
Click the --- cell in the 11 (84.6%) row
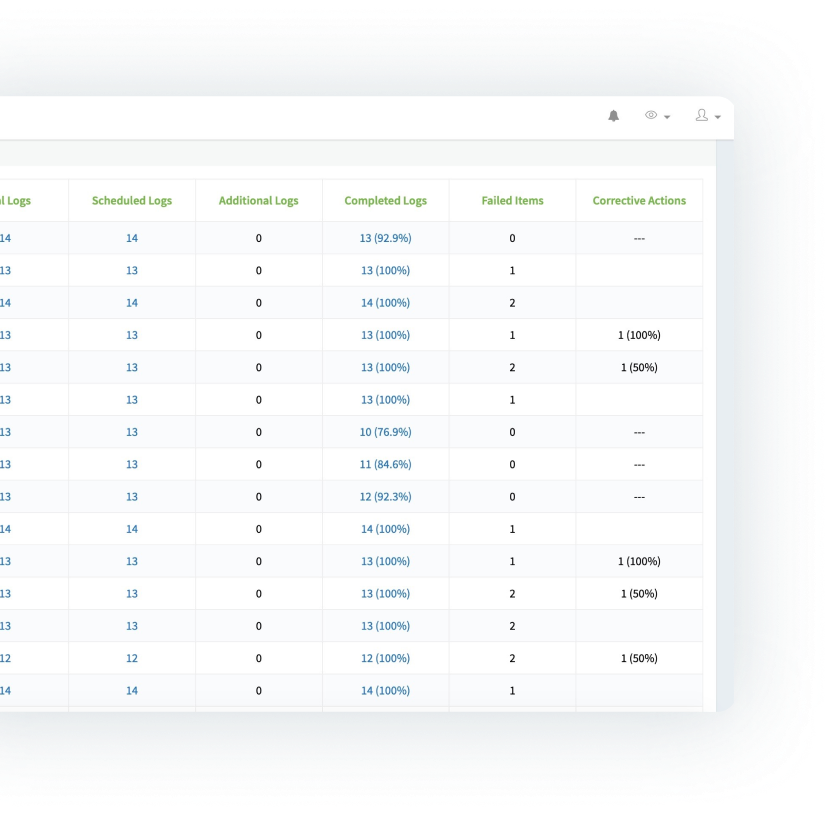[x=639, y=465]
